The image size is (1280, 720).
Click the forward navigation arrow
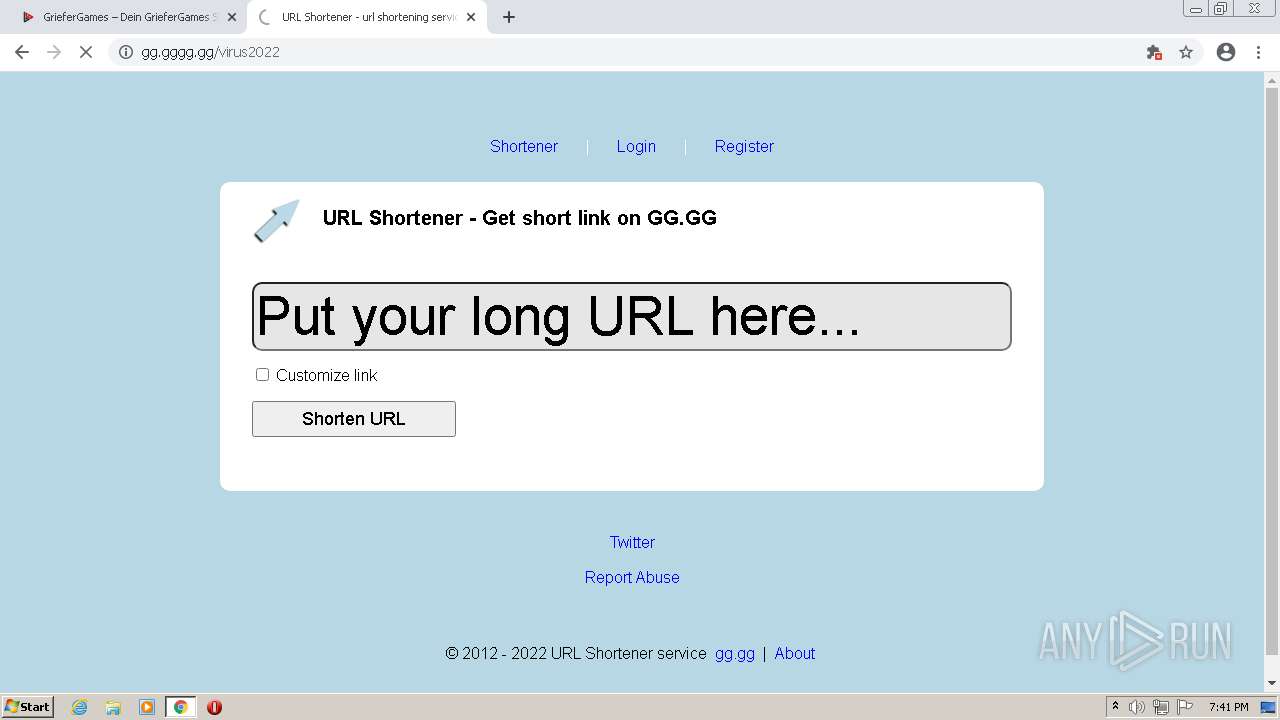(x=54, y=52)
